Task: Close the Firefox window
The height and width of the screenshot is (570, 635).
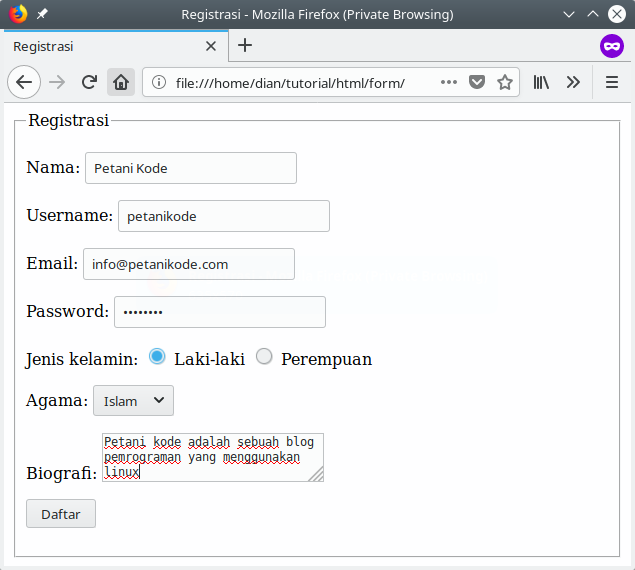Action: (616, 15)
